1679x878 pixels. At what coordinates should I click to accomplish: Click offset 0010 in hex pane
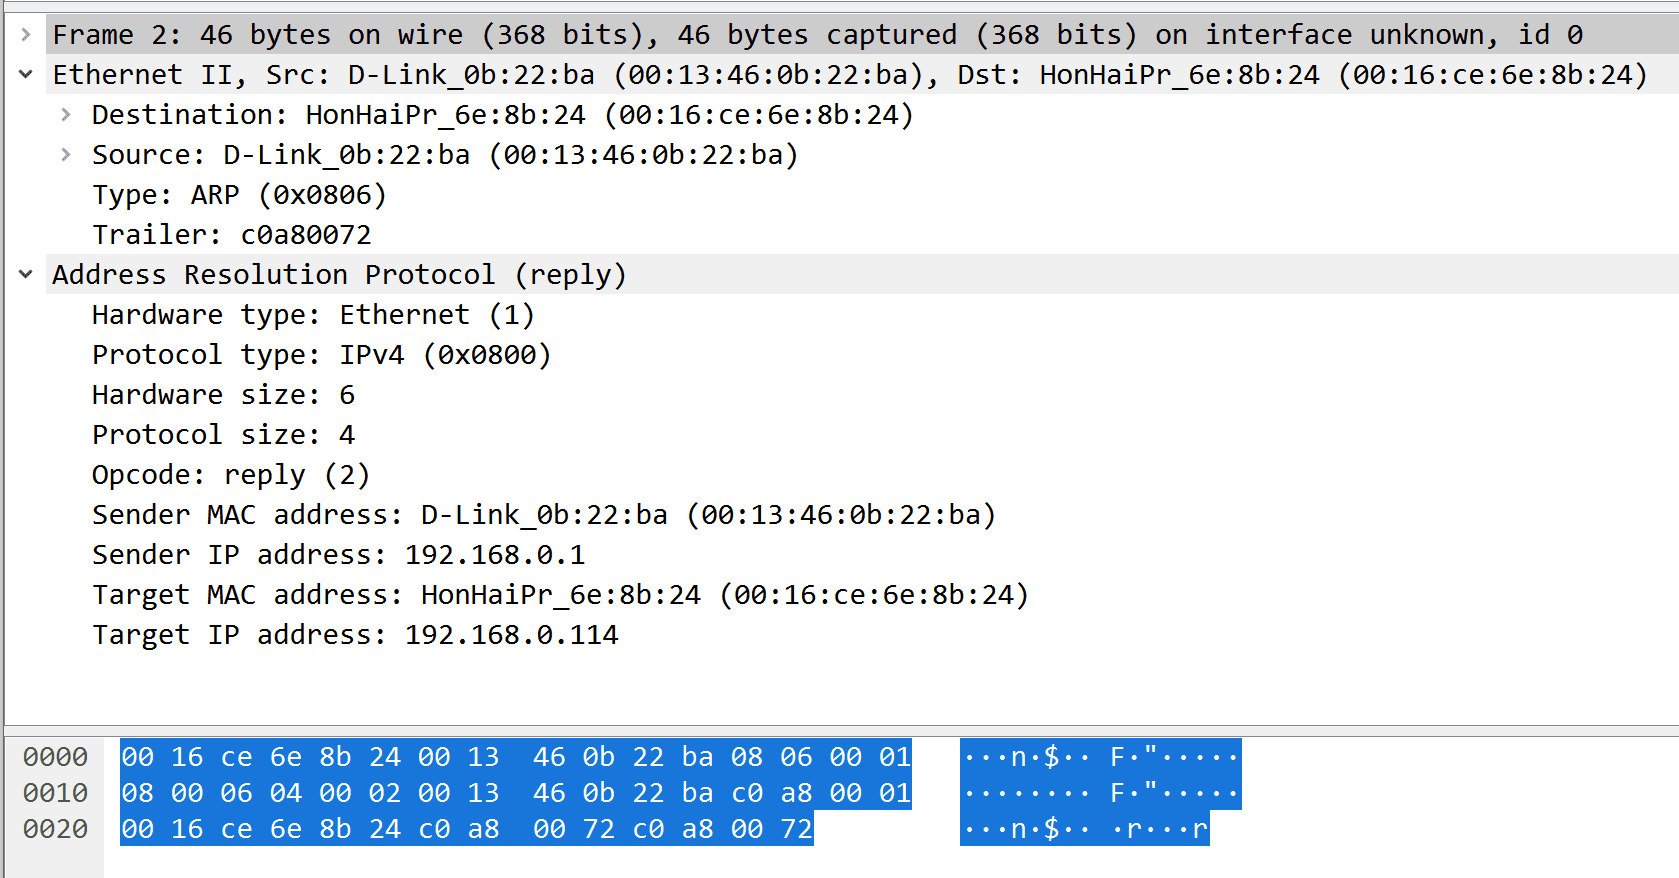[56, 793]
